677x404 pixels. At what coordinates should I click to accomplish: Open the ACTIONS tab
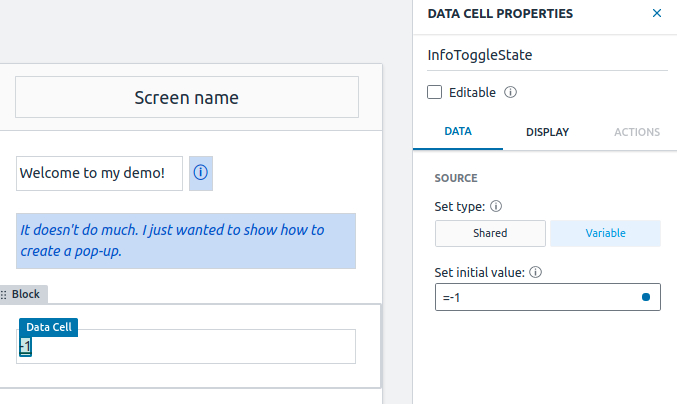coord(636,132)
